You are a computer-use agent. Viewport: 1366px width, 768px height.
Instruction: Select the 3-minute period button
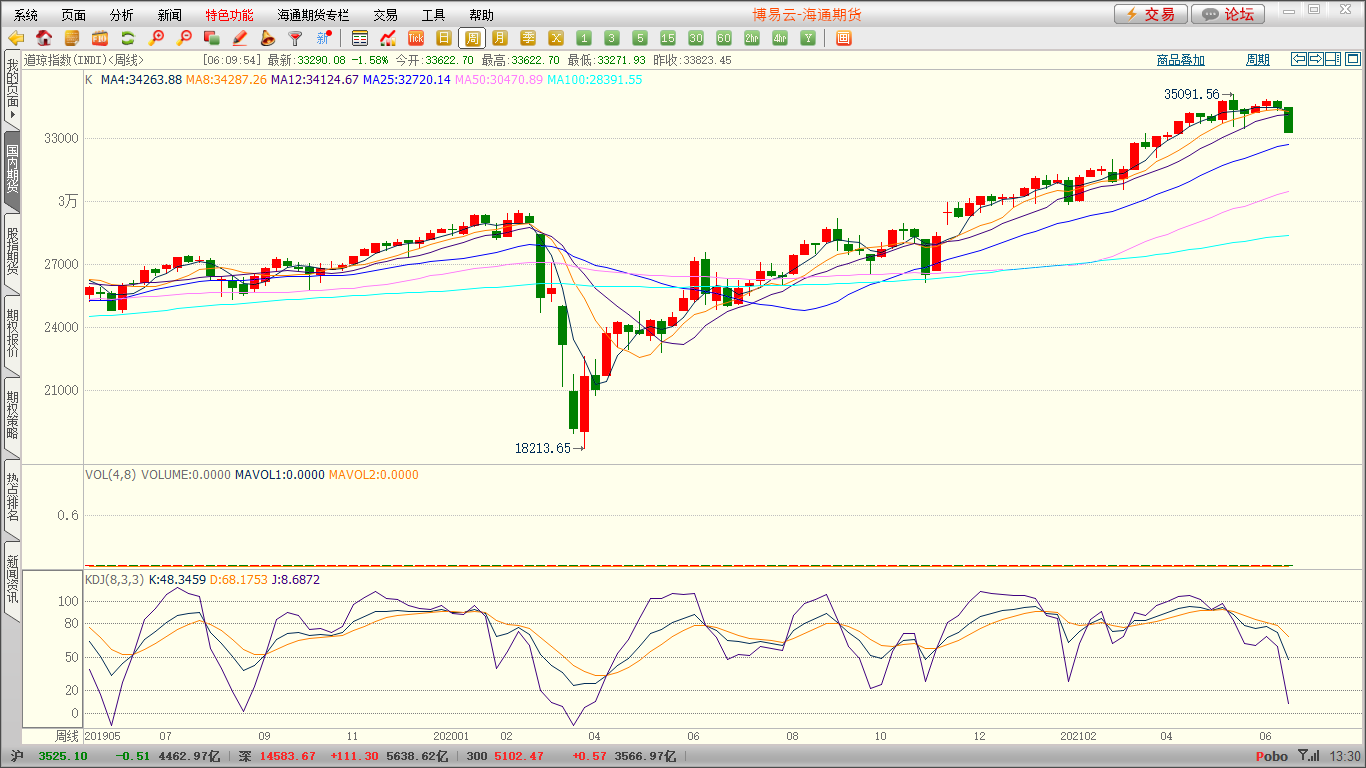click(x=612, y=38)
